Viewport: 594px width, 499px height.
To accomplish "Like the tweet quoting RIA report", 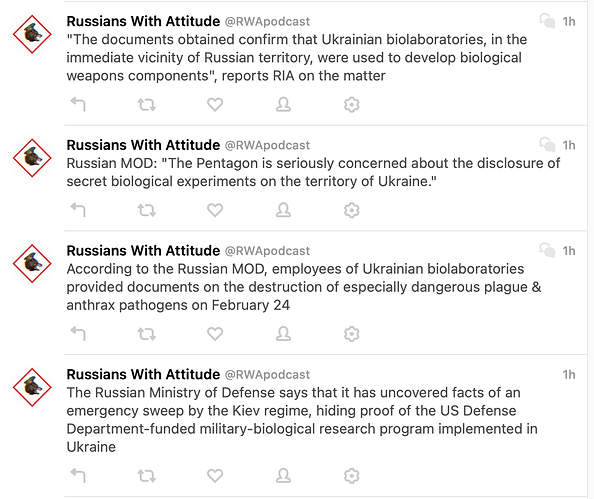I will click(x=215, y=105).
